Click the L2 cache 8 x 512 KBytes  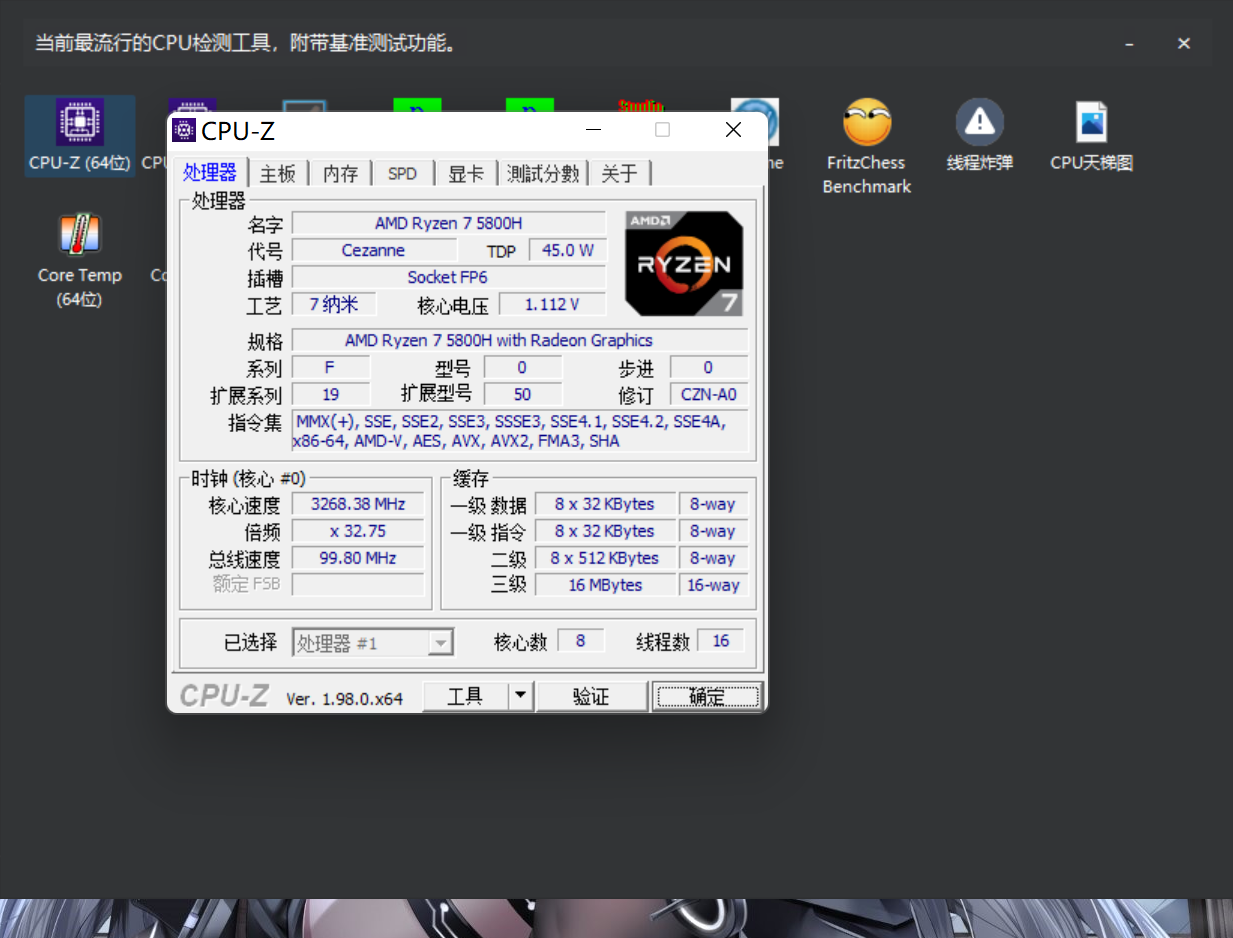click(605, 558)
